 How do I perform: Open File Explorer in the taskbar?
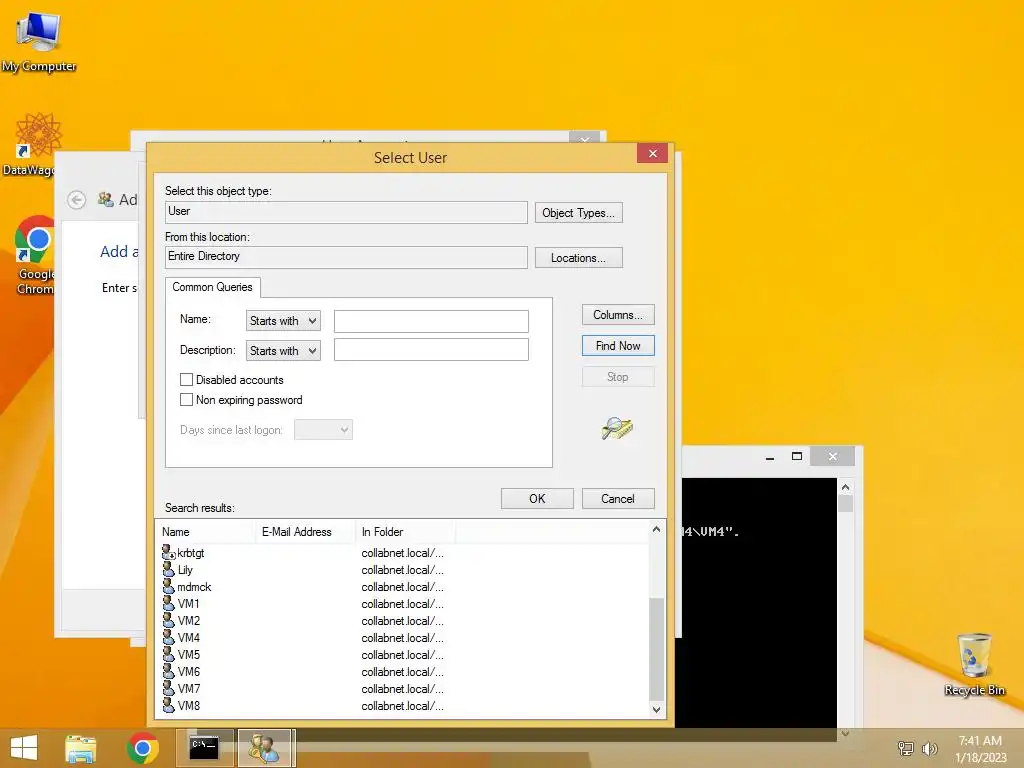(80, 748)
